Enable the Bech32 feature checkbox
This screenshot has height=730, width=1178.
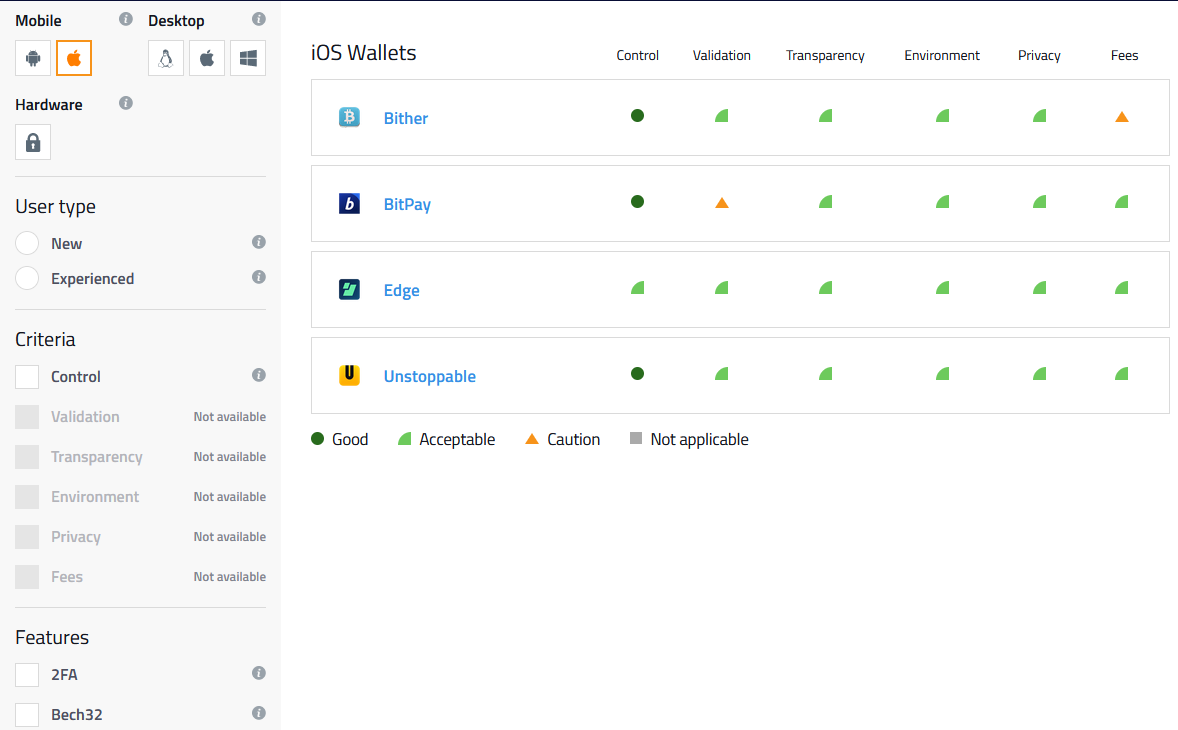(27, 715)
